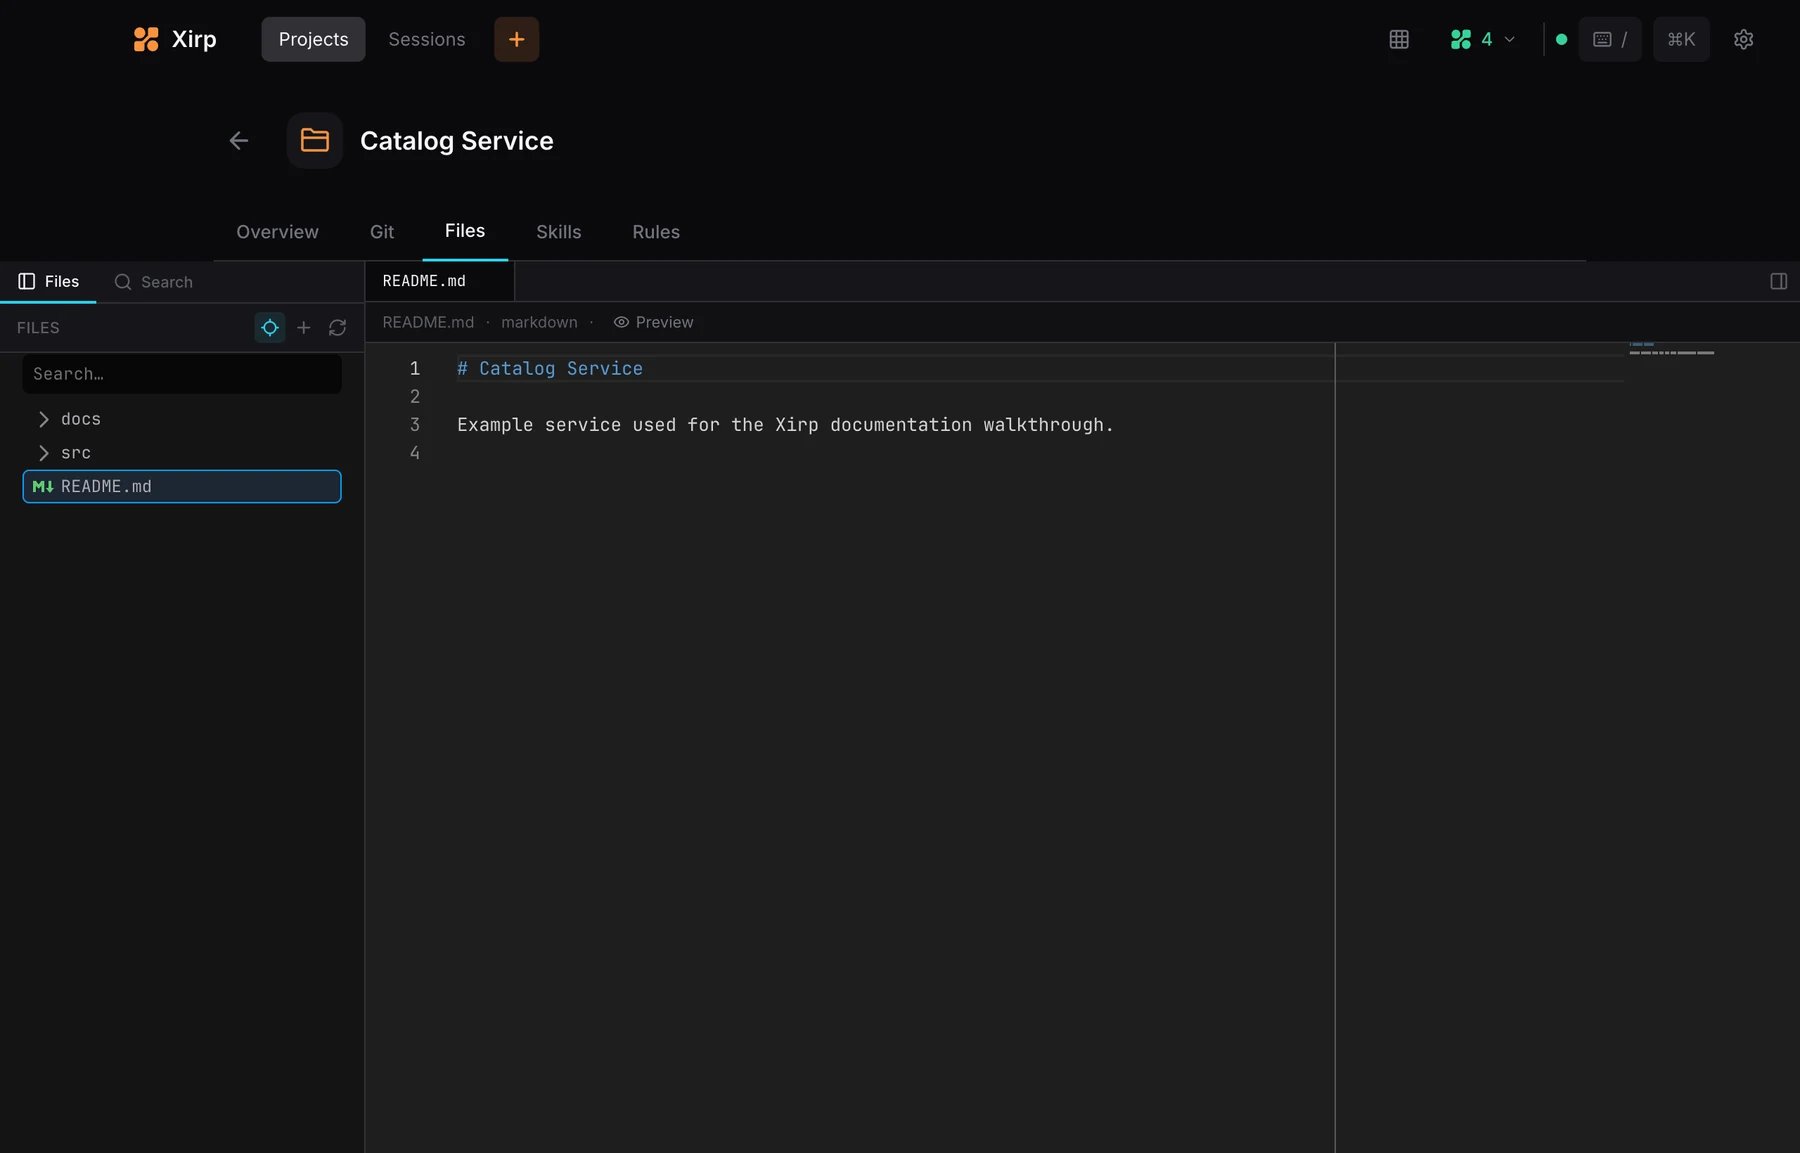Toggle the right side panel icon

click(x=1778, y=282)
